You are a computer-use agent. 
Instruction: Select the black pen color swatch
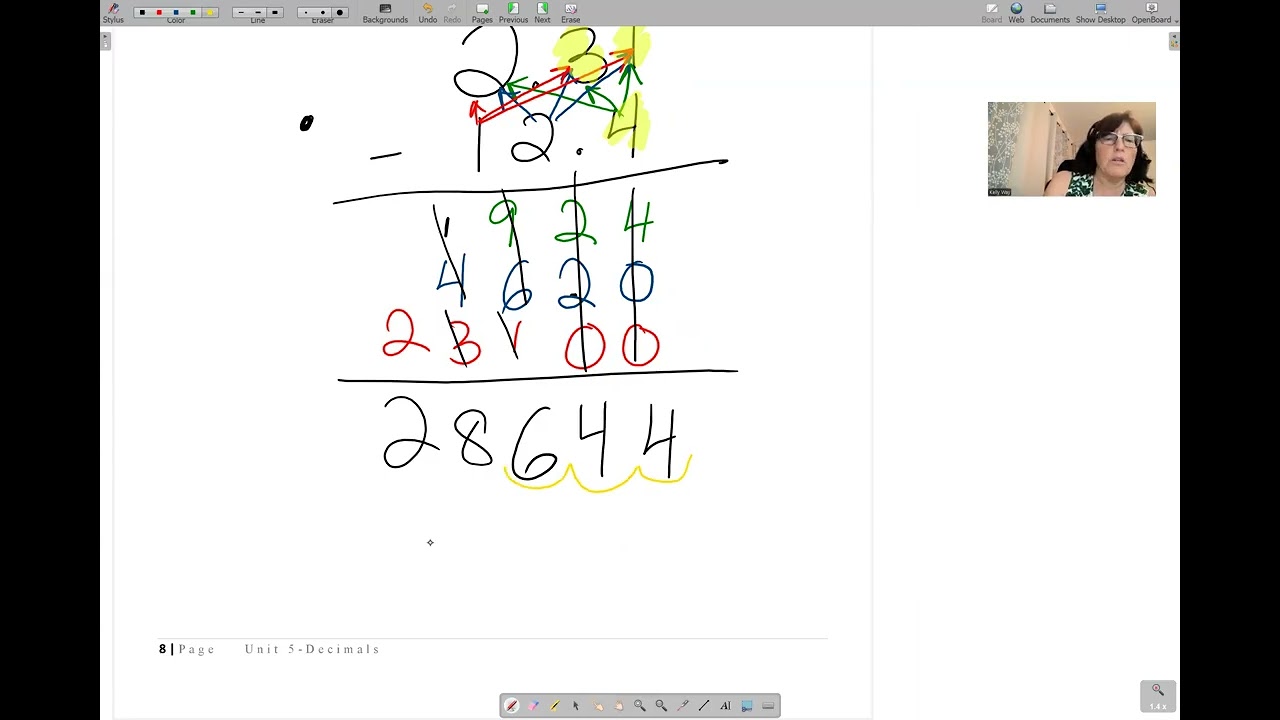coord(142,12)
